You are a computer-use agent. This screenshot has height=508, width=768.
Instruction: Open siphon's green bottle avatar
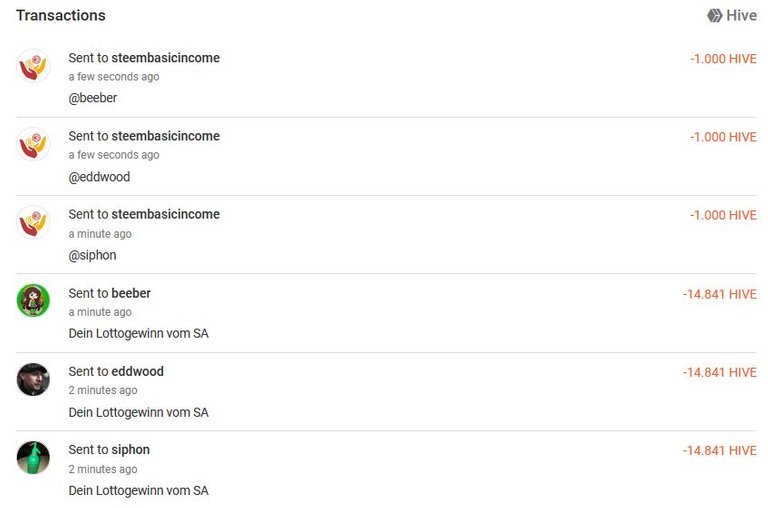click(33, 458)
